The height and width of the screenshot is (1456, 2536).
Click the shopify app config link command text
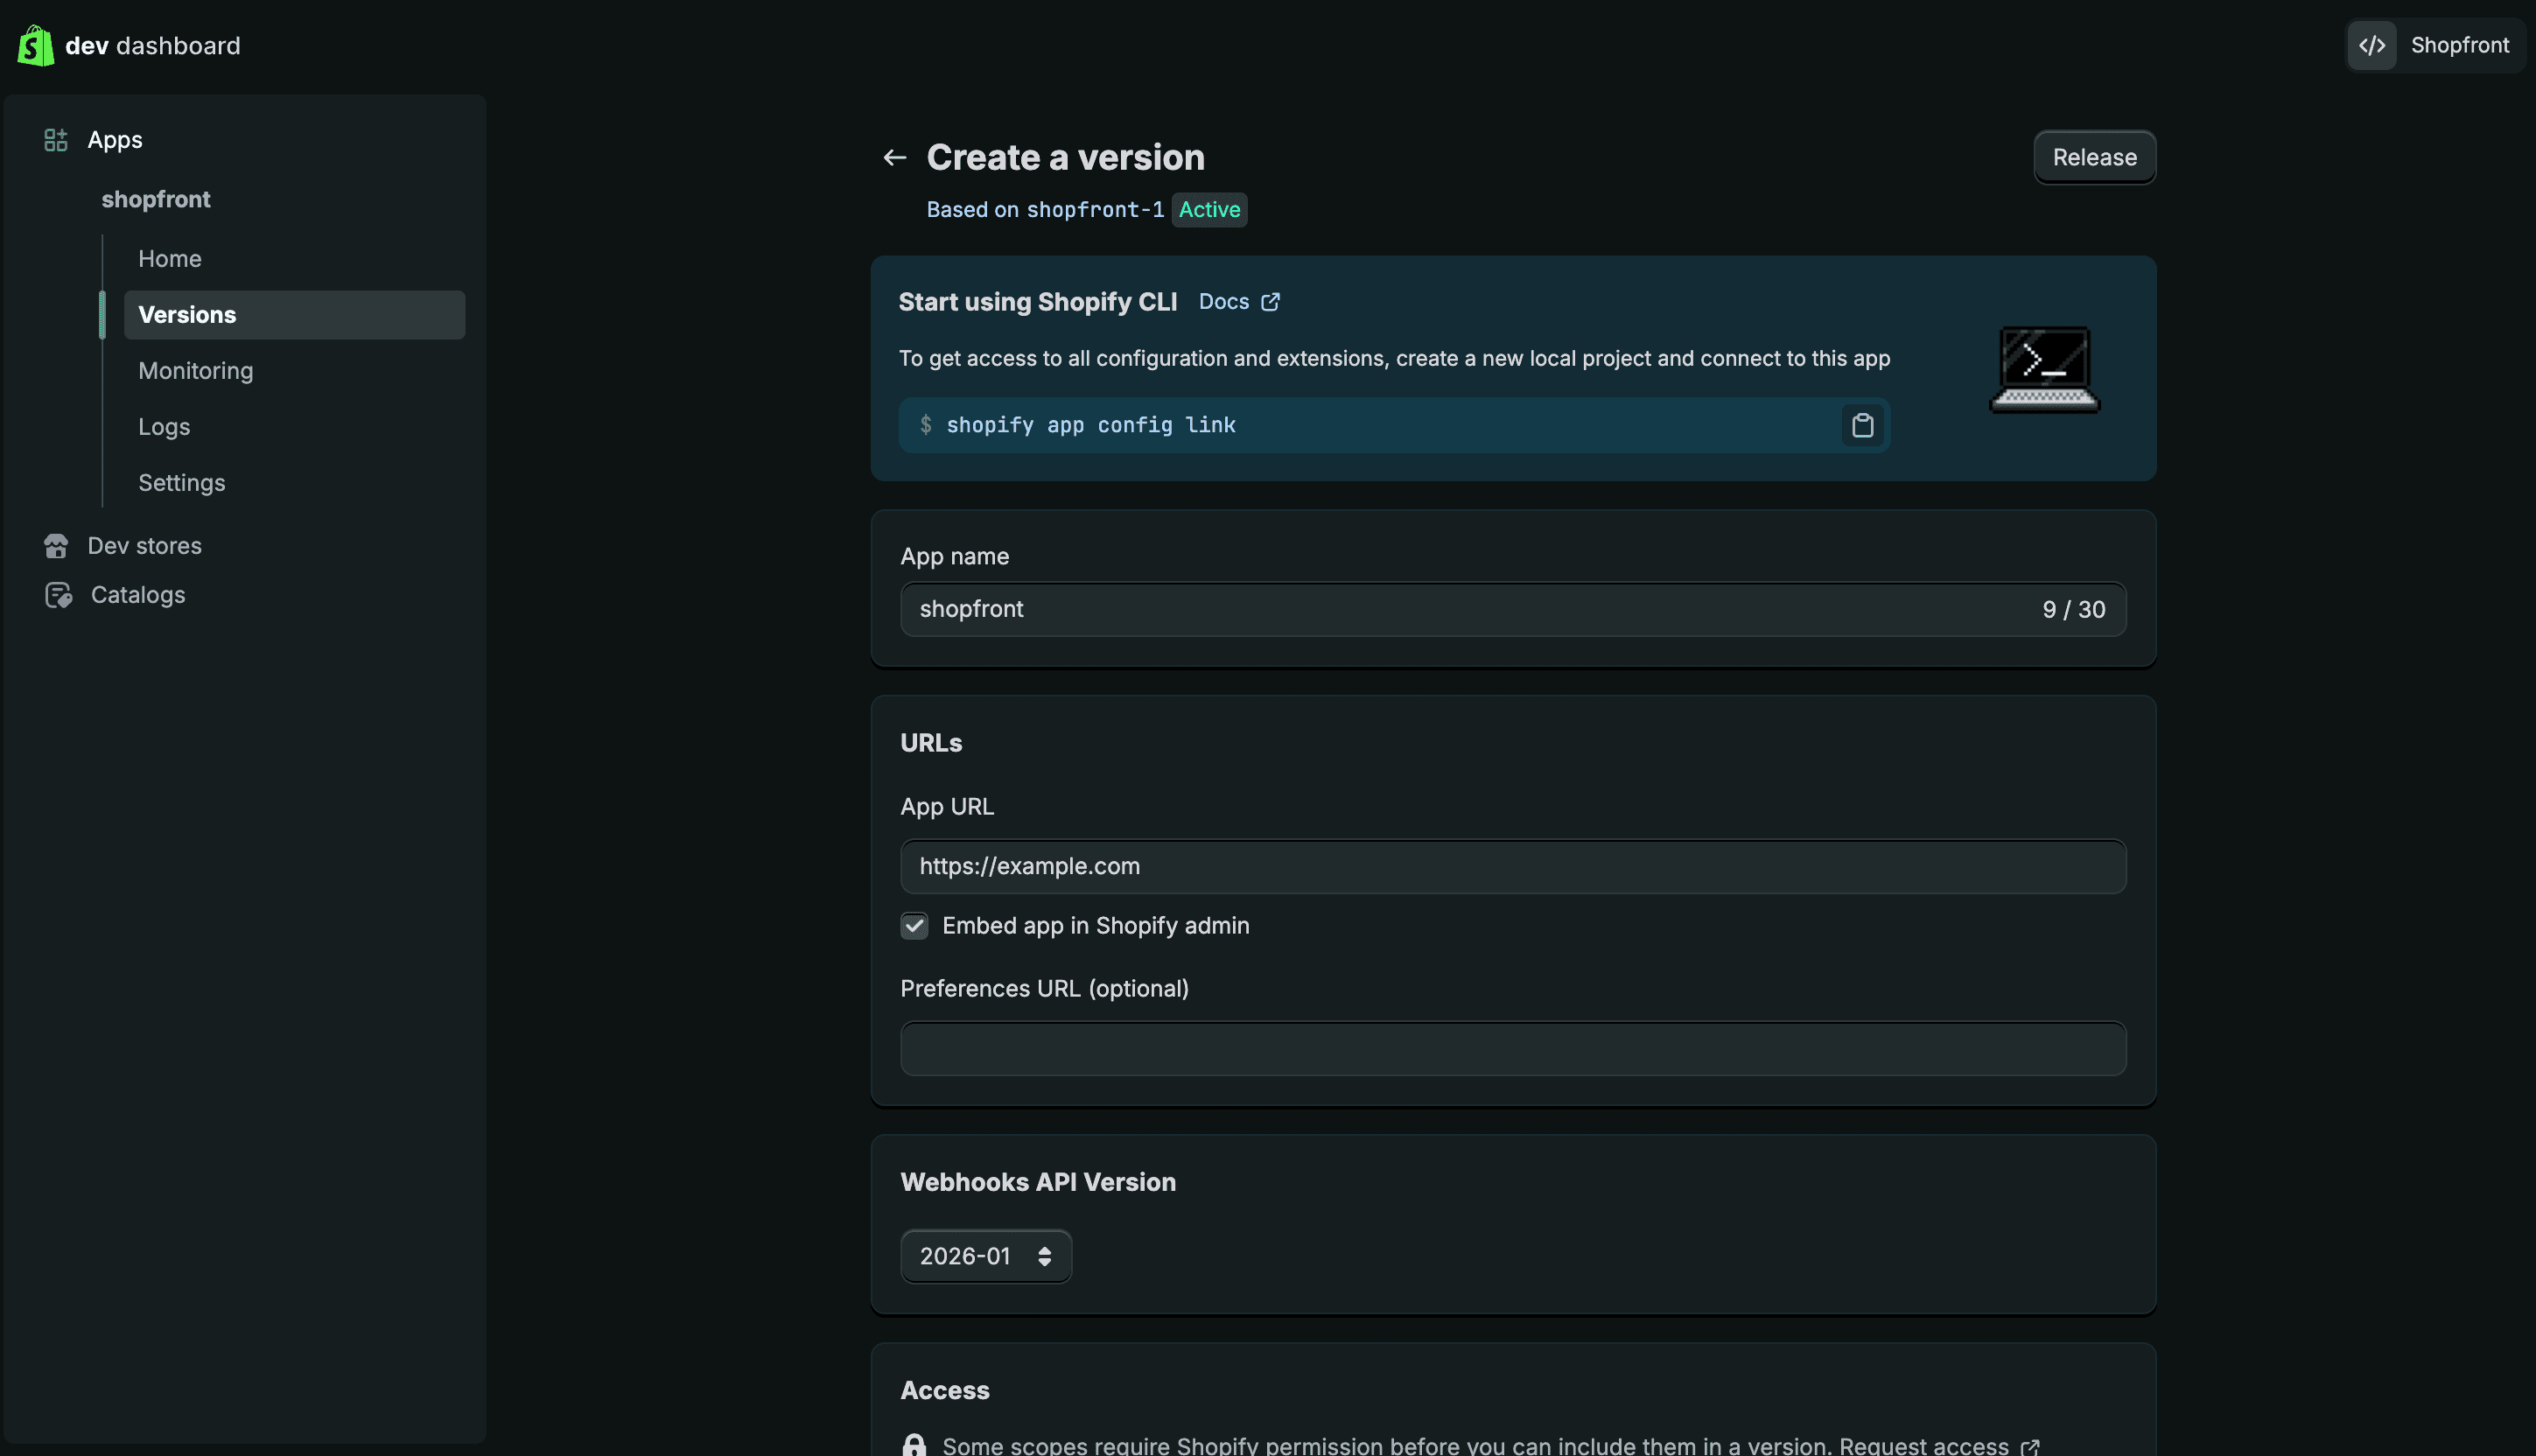(1091, 425)
